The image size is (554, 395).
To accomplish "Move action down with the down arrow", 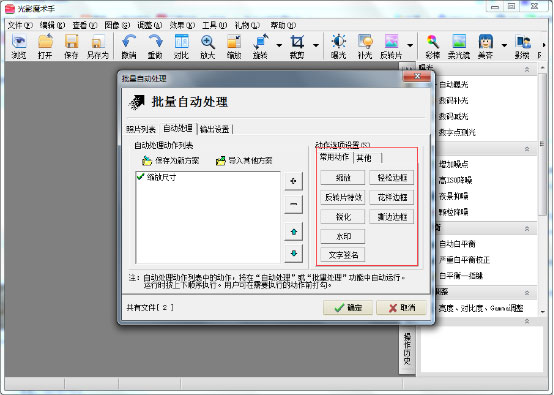I will coord(293,253).
